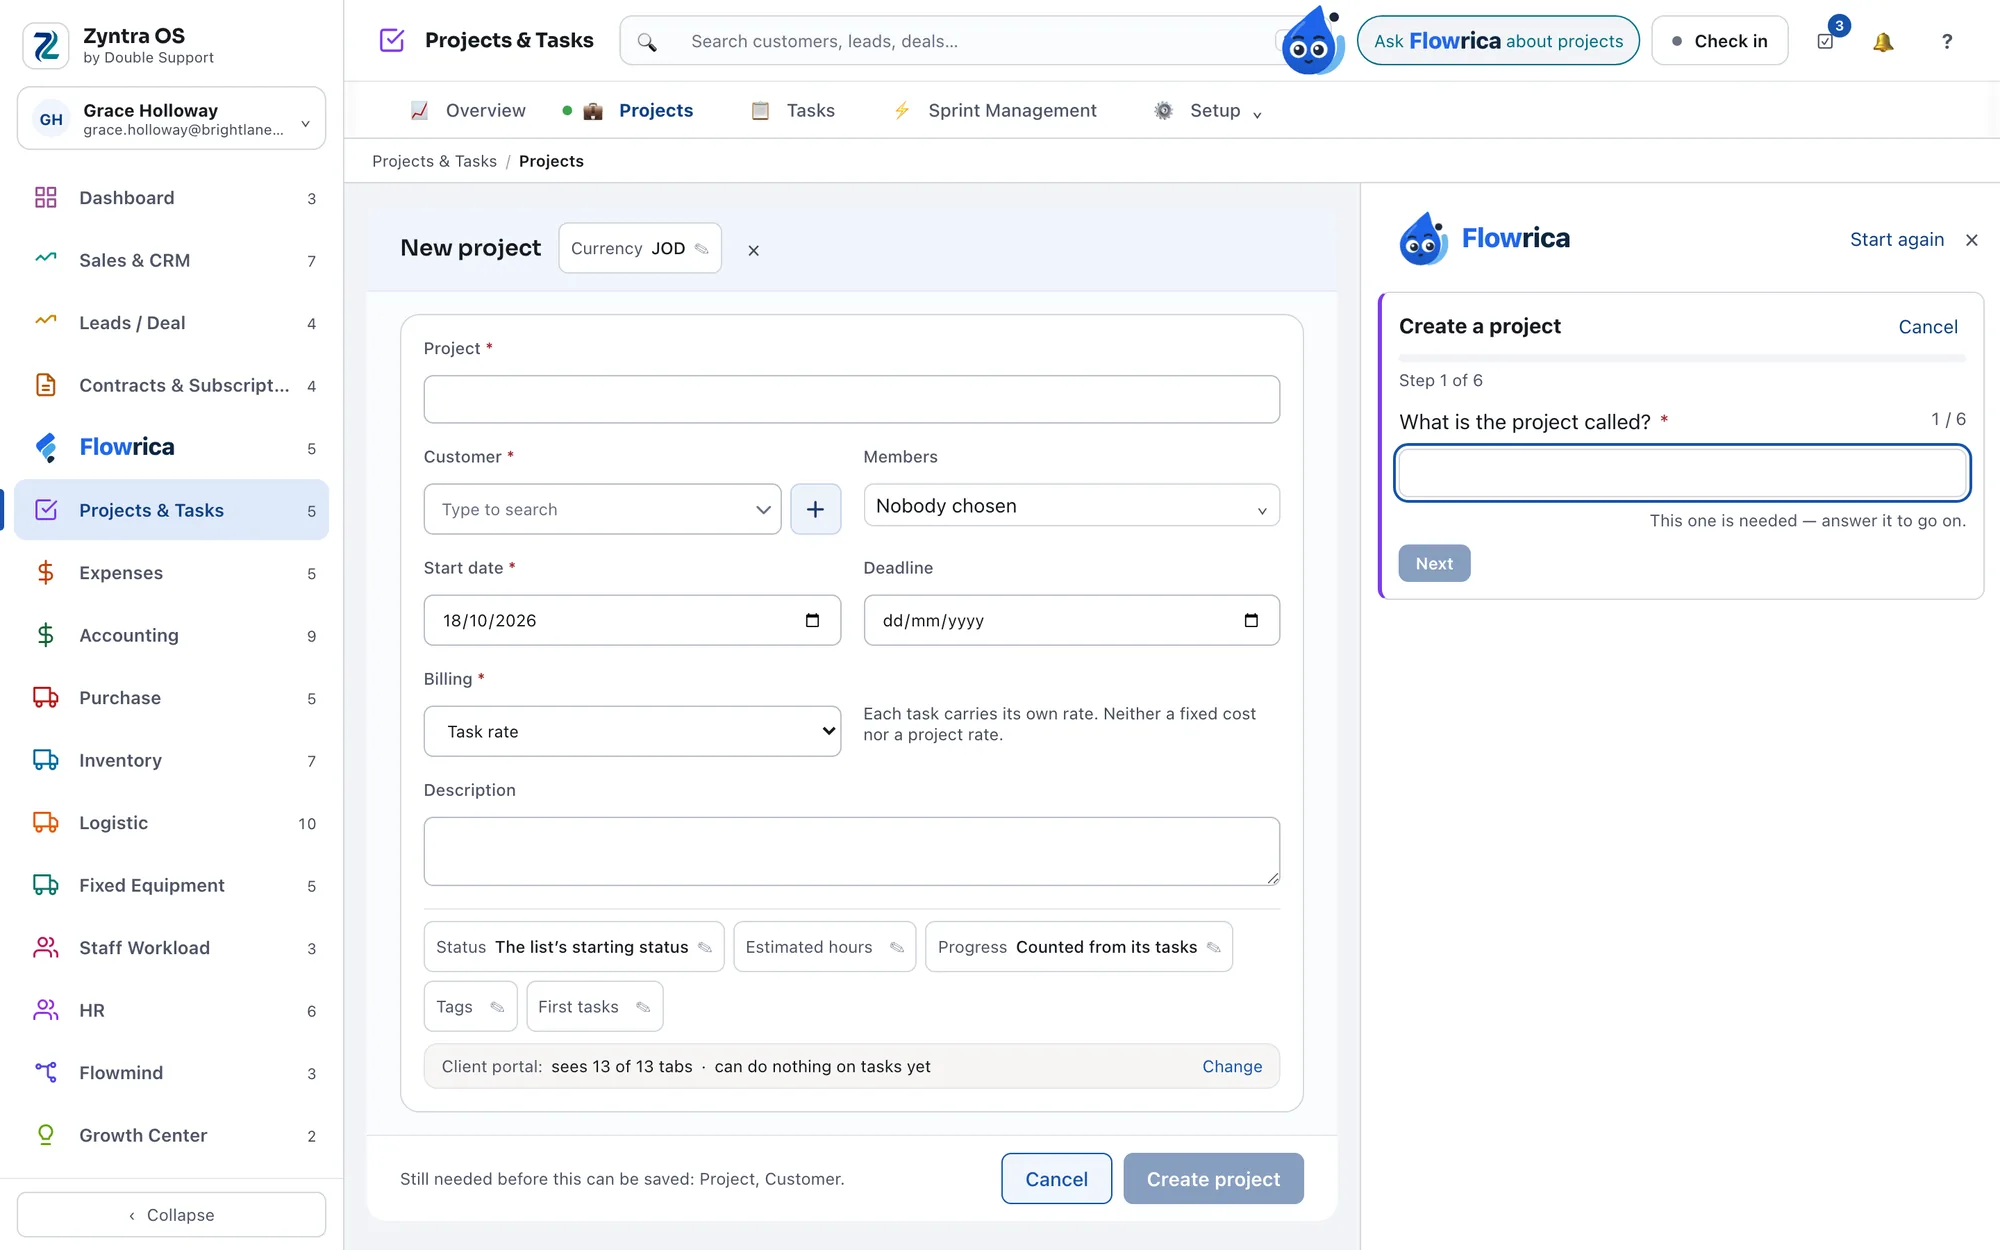Click the Ask Flowrica about projects button
Image resolution: width=2000 pixels, height=1250 pixels.
(x=1498, y=41)
